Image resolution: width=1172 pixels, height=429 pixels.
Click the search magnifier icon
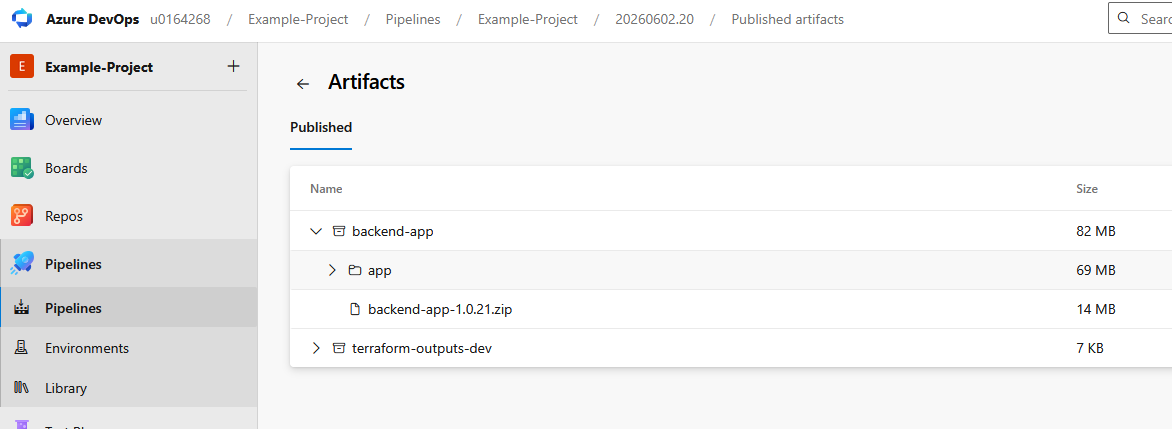click(1123, 19)
